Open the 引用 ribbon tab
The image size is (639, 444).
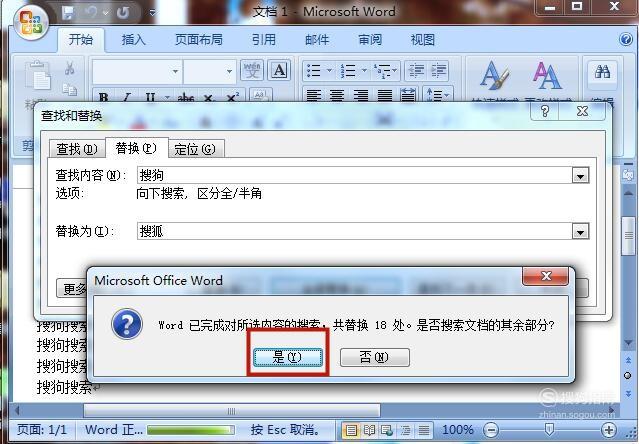[x=264, y=40]
